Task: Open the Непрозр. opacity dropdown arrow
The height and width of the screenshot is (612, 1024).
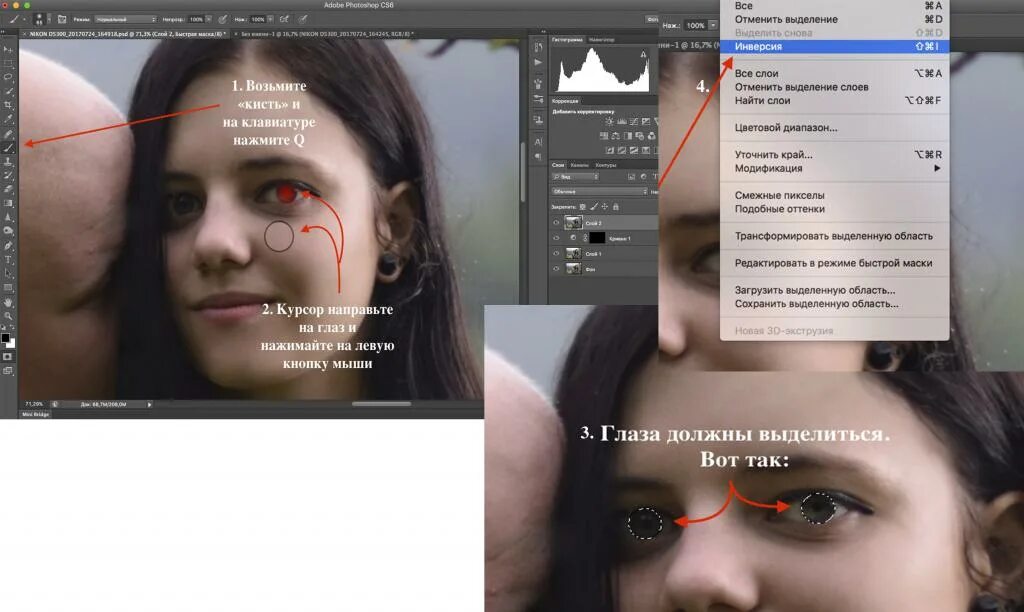Action: coord(209,20)
